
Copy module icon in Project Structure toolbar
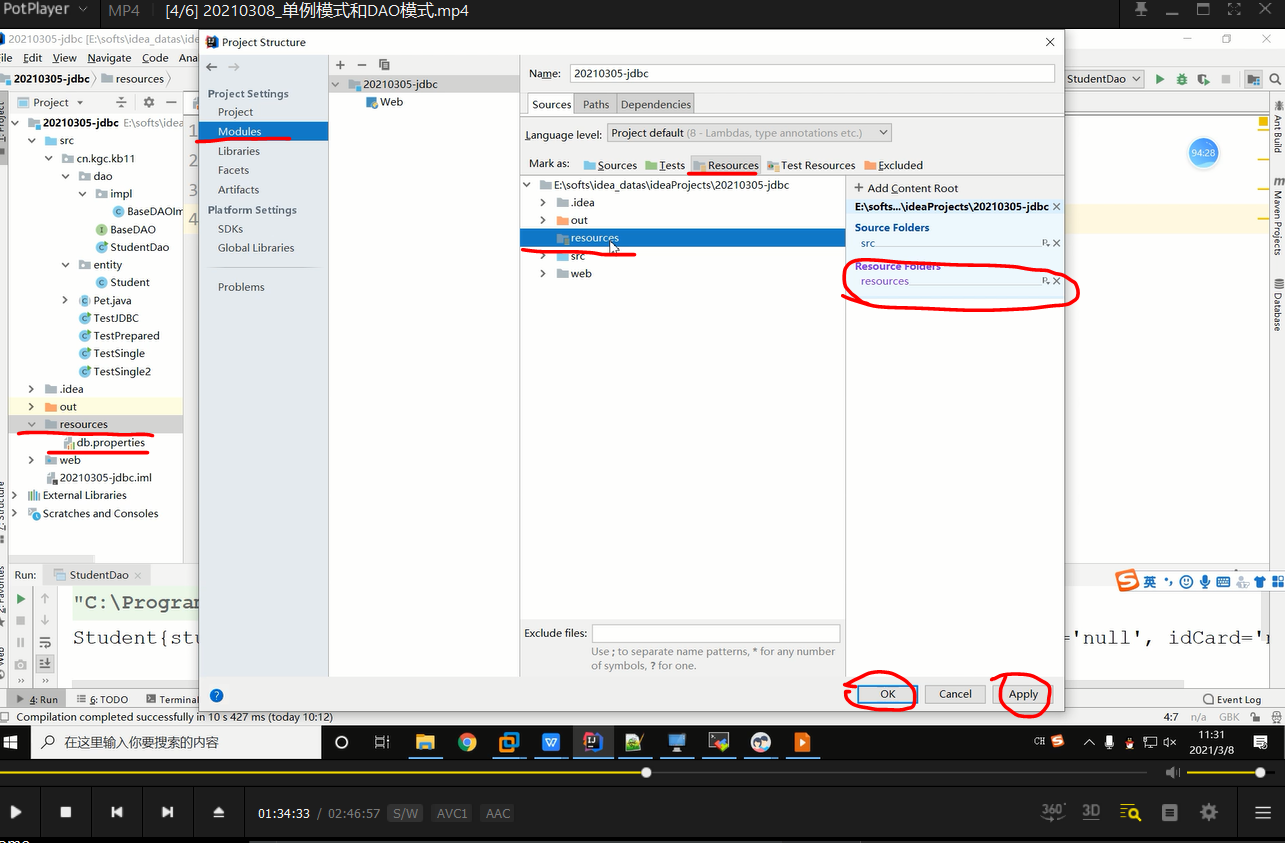pyautogui.click(x=384, y=64)
